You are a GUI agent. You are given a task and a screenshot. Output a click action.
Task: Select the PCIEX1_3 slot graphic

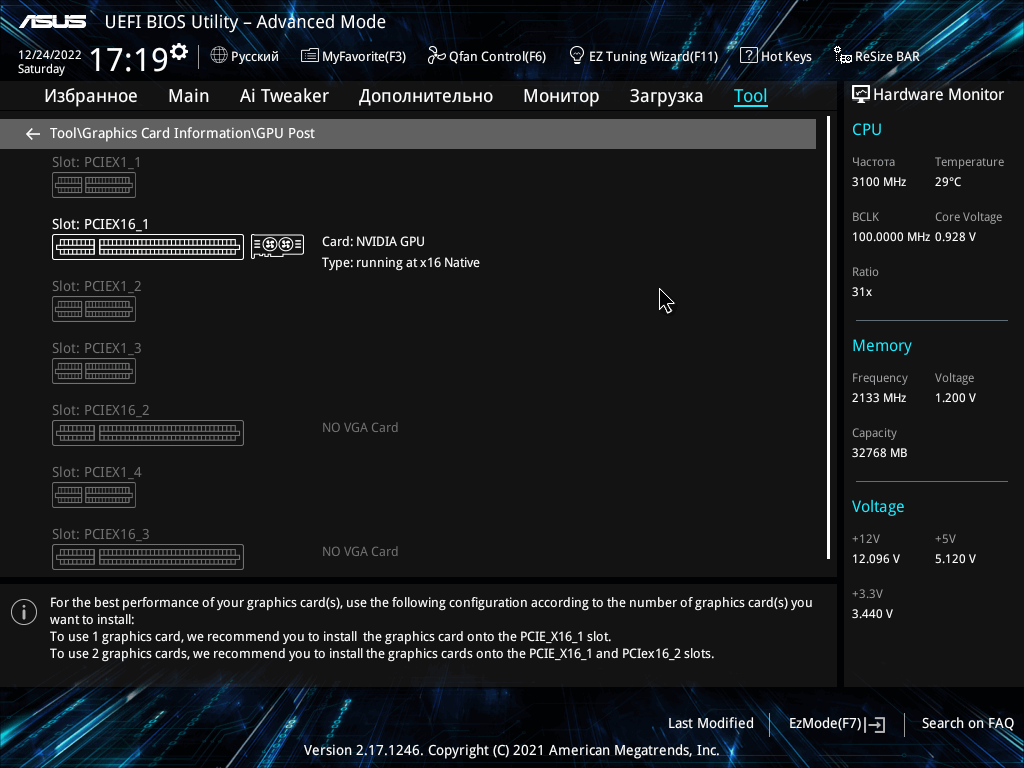[x=94, y=371]
